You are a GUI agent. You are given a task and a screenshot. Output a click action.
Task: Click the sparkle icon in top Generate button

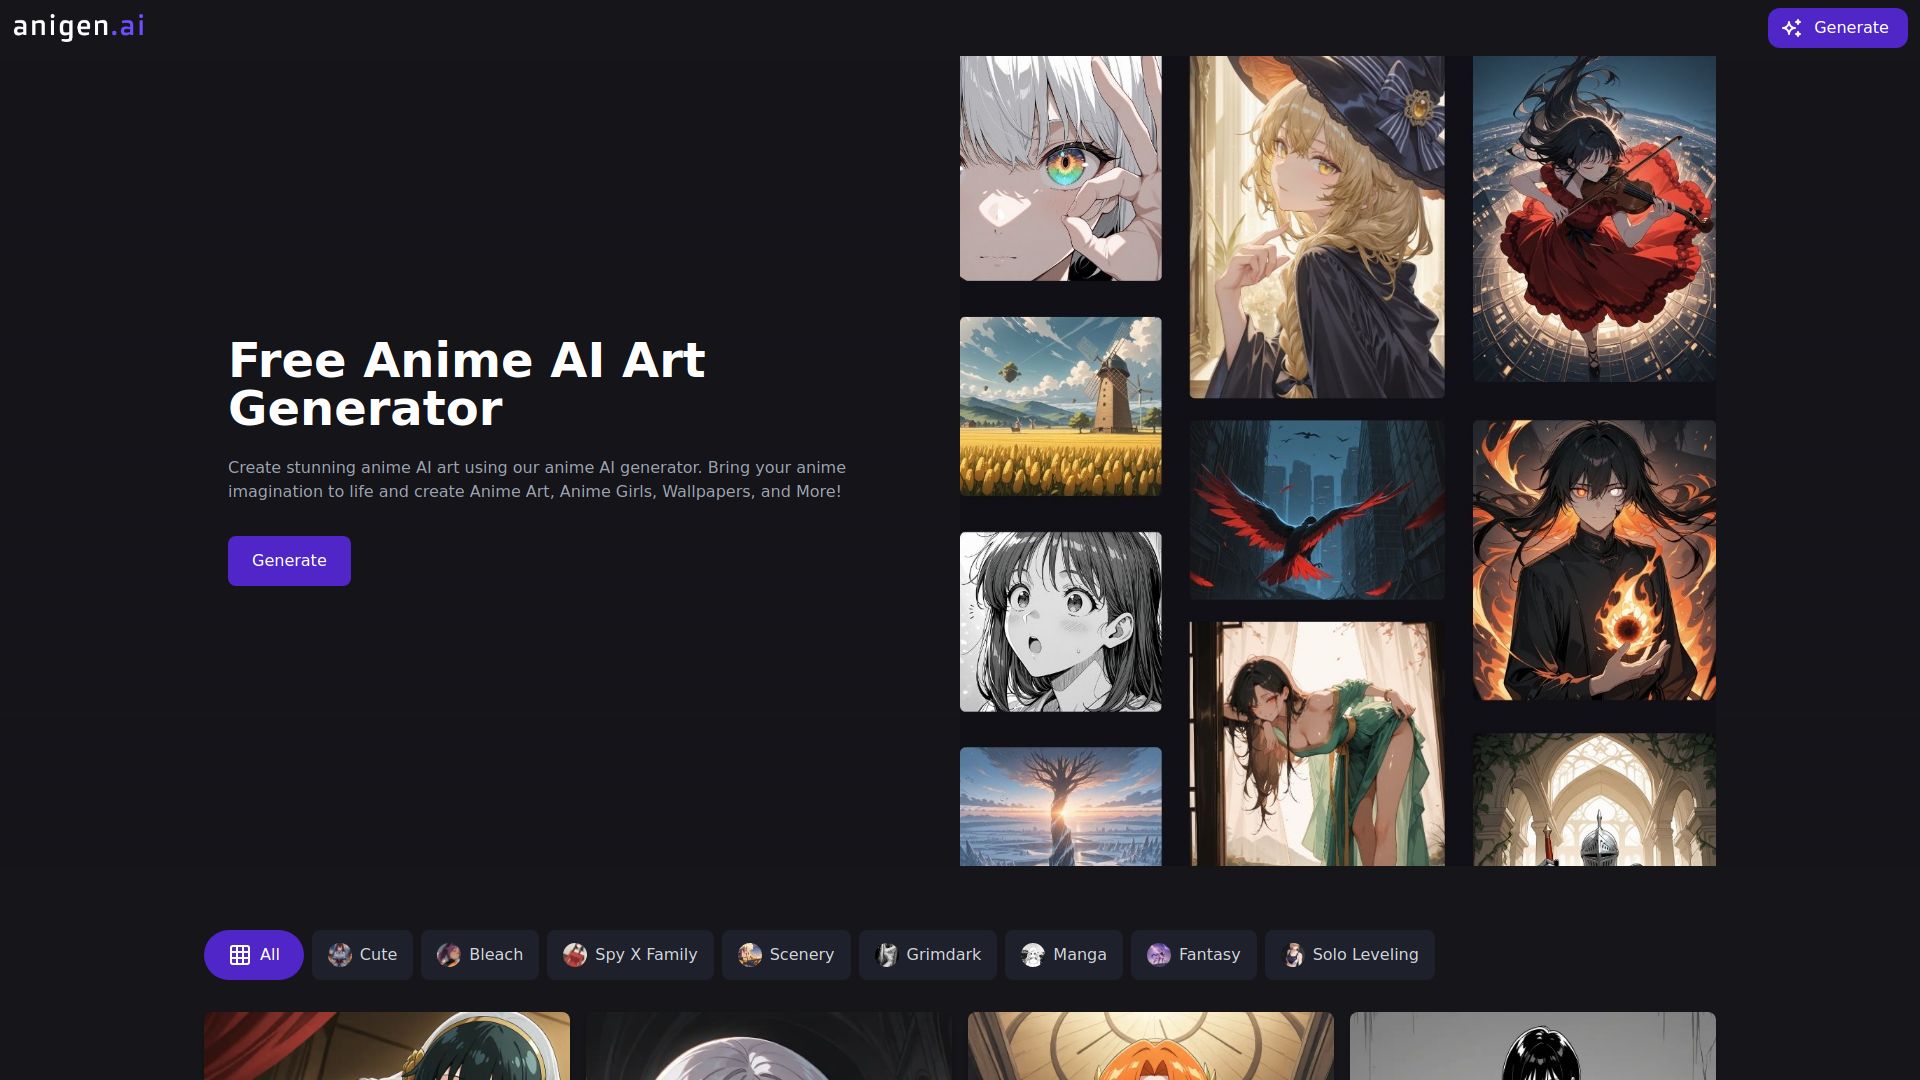coord(1791,28)
